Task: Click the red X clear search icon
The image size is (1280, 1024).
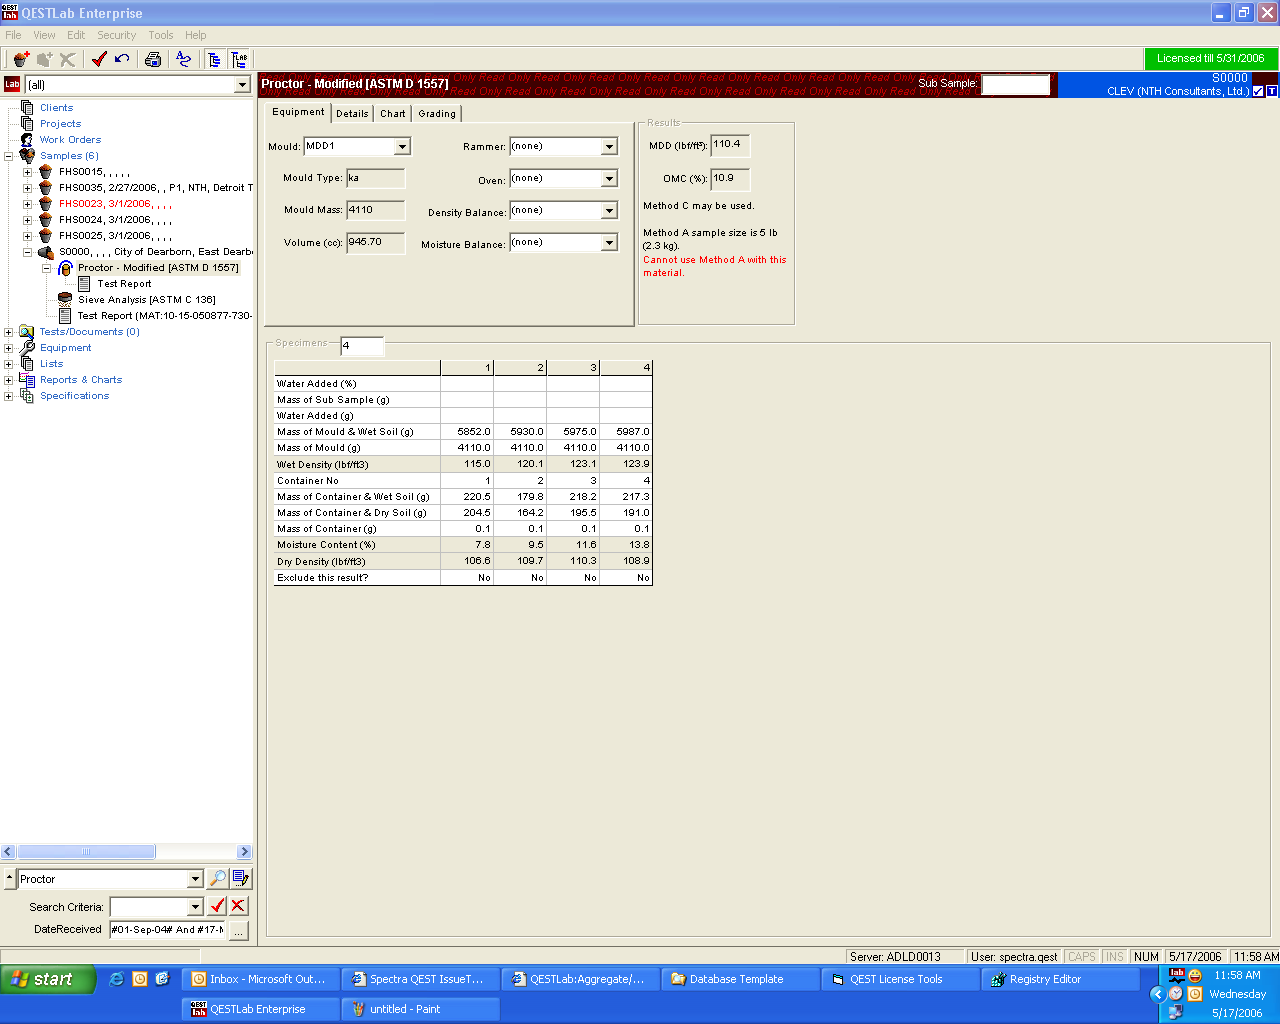Action: click(x=238, y=906)
